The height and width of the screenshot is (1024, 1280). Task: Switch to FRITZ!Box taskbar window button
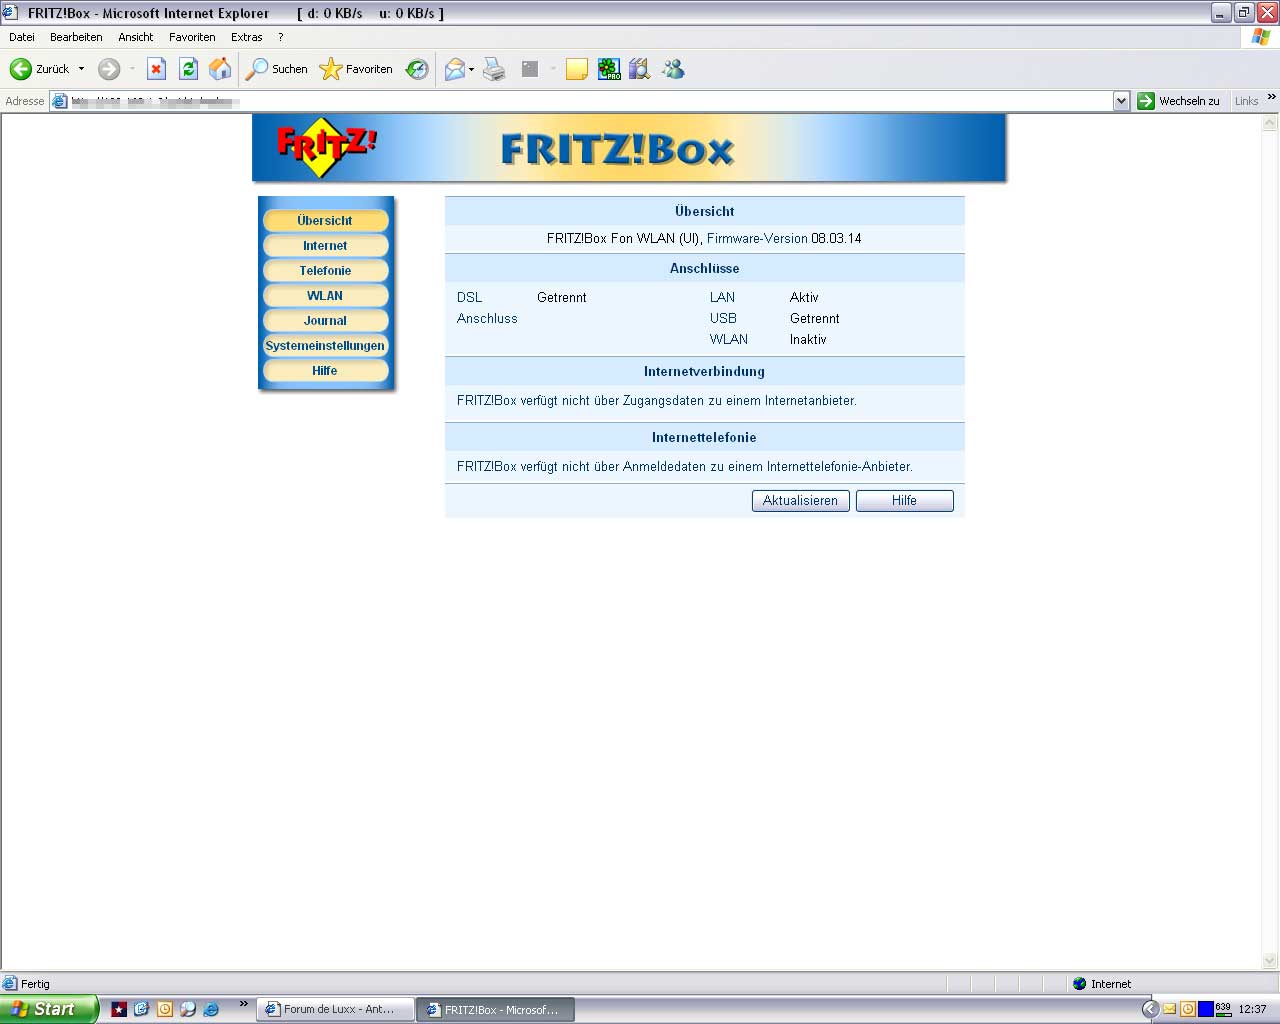click(495, 1010)
